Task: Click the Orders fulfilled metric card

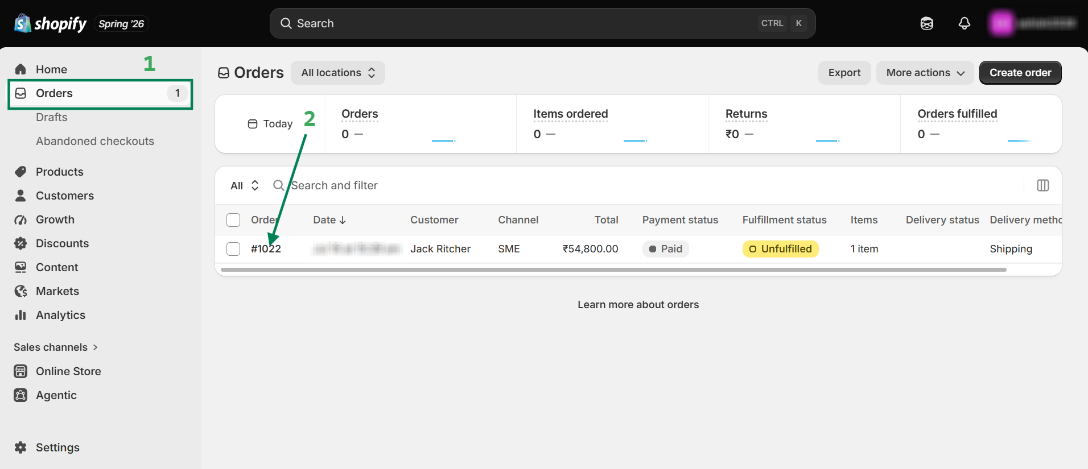Action: click(981, 124)
